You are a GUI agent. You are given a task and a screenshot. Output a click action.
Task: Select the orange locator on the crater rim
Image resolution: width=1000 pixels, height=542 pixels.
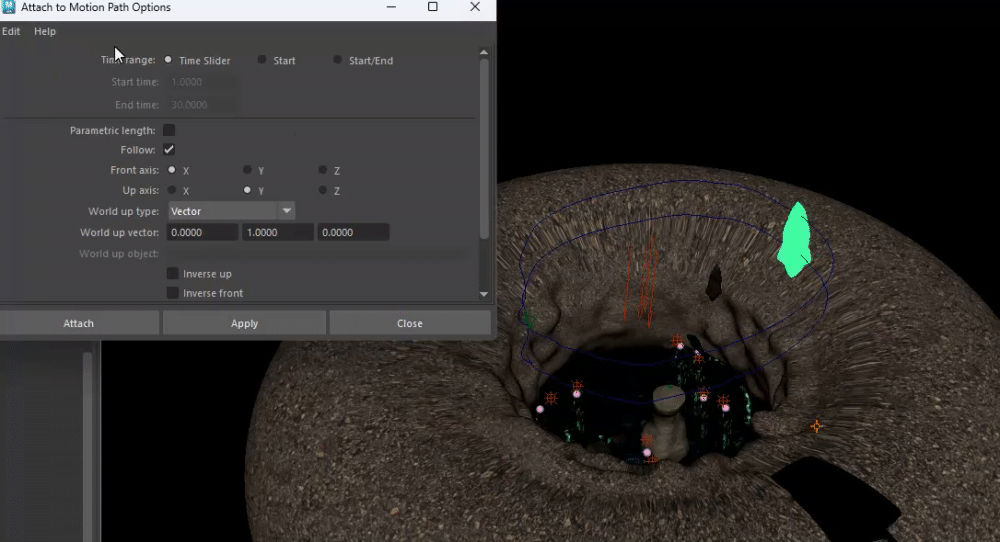click(x=816, y=426)
